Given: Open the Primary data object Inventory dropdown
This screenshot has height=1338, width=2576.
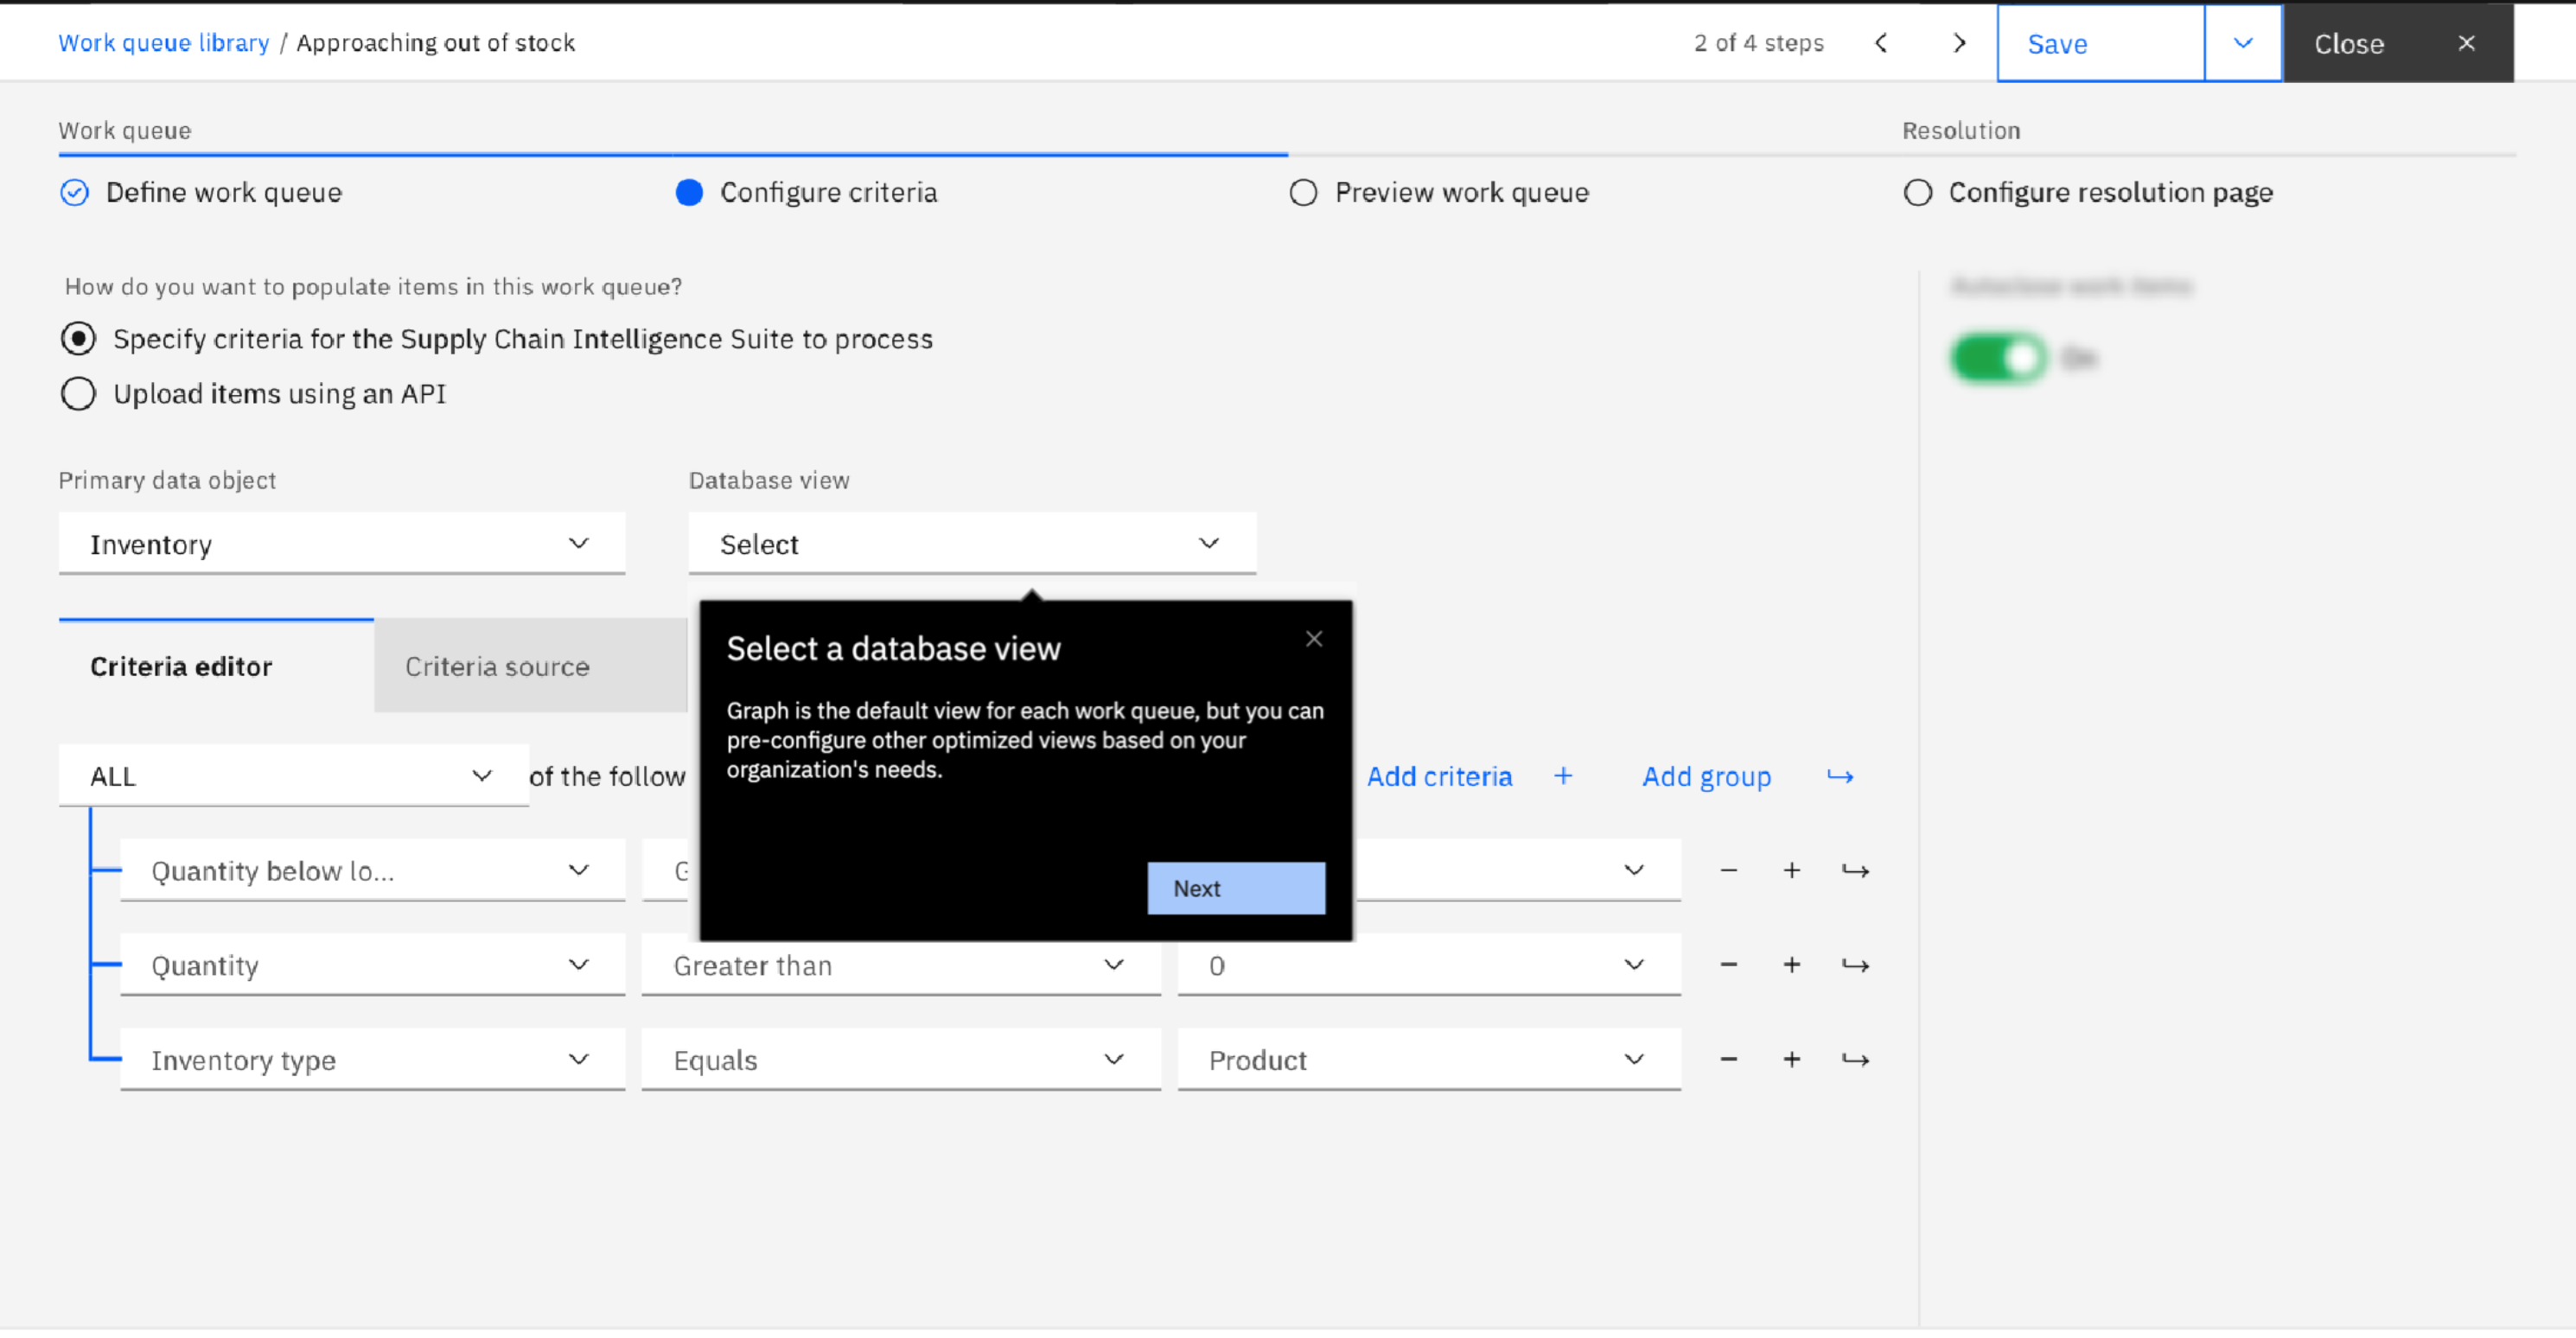Looking at the screenshot, I should click(341, 545).
